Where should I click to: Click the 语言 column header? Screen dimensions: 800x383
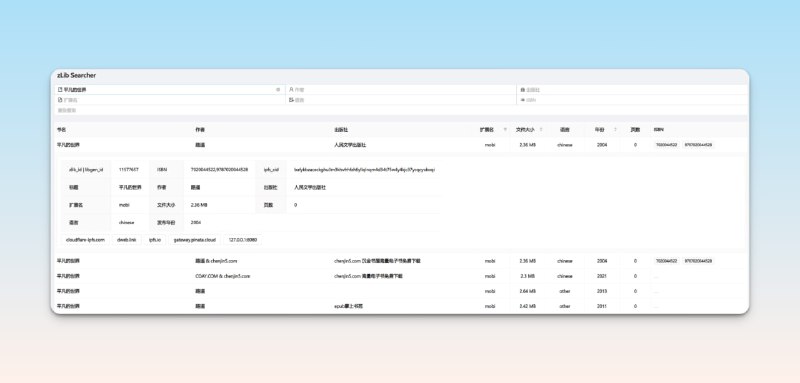point(564,130)
